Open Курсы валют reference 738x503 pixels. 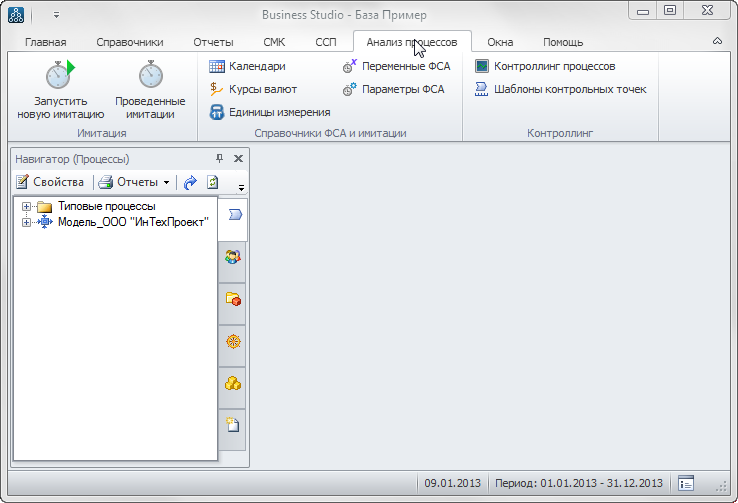point(253,89)
